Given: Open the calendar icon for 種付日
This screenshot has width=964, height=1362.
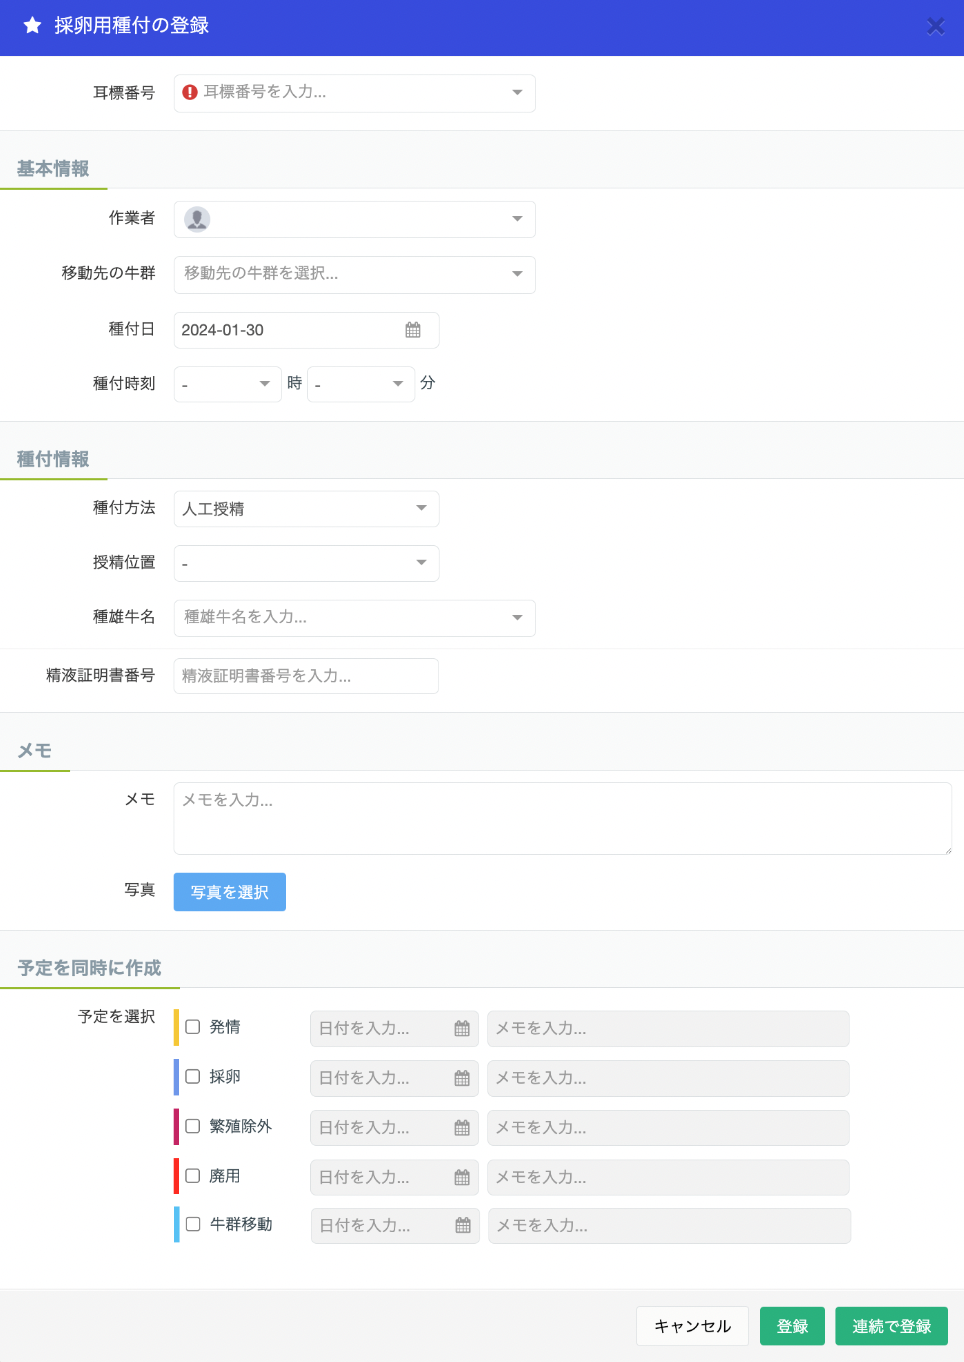Looking at the screenshot, I should pos(413,330).
